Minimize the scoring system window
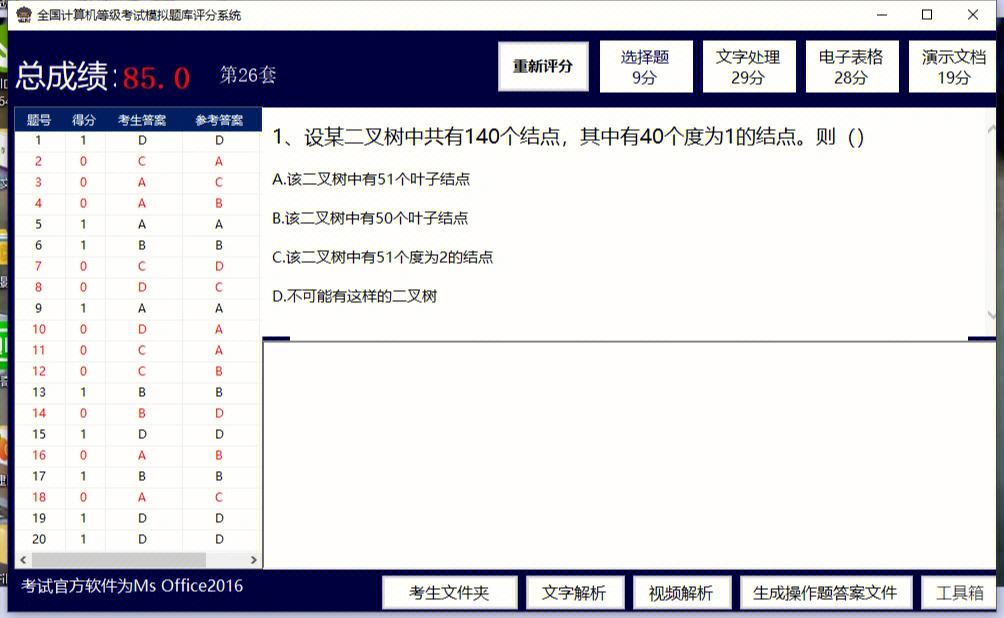The height and width of the screenshot is (618, 1004). click(882, 15)
